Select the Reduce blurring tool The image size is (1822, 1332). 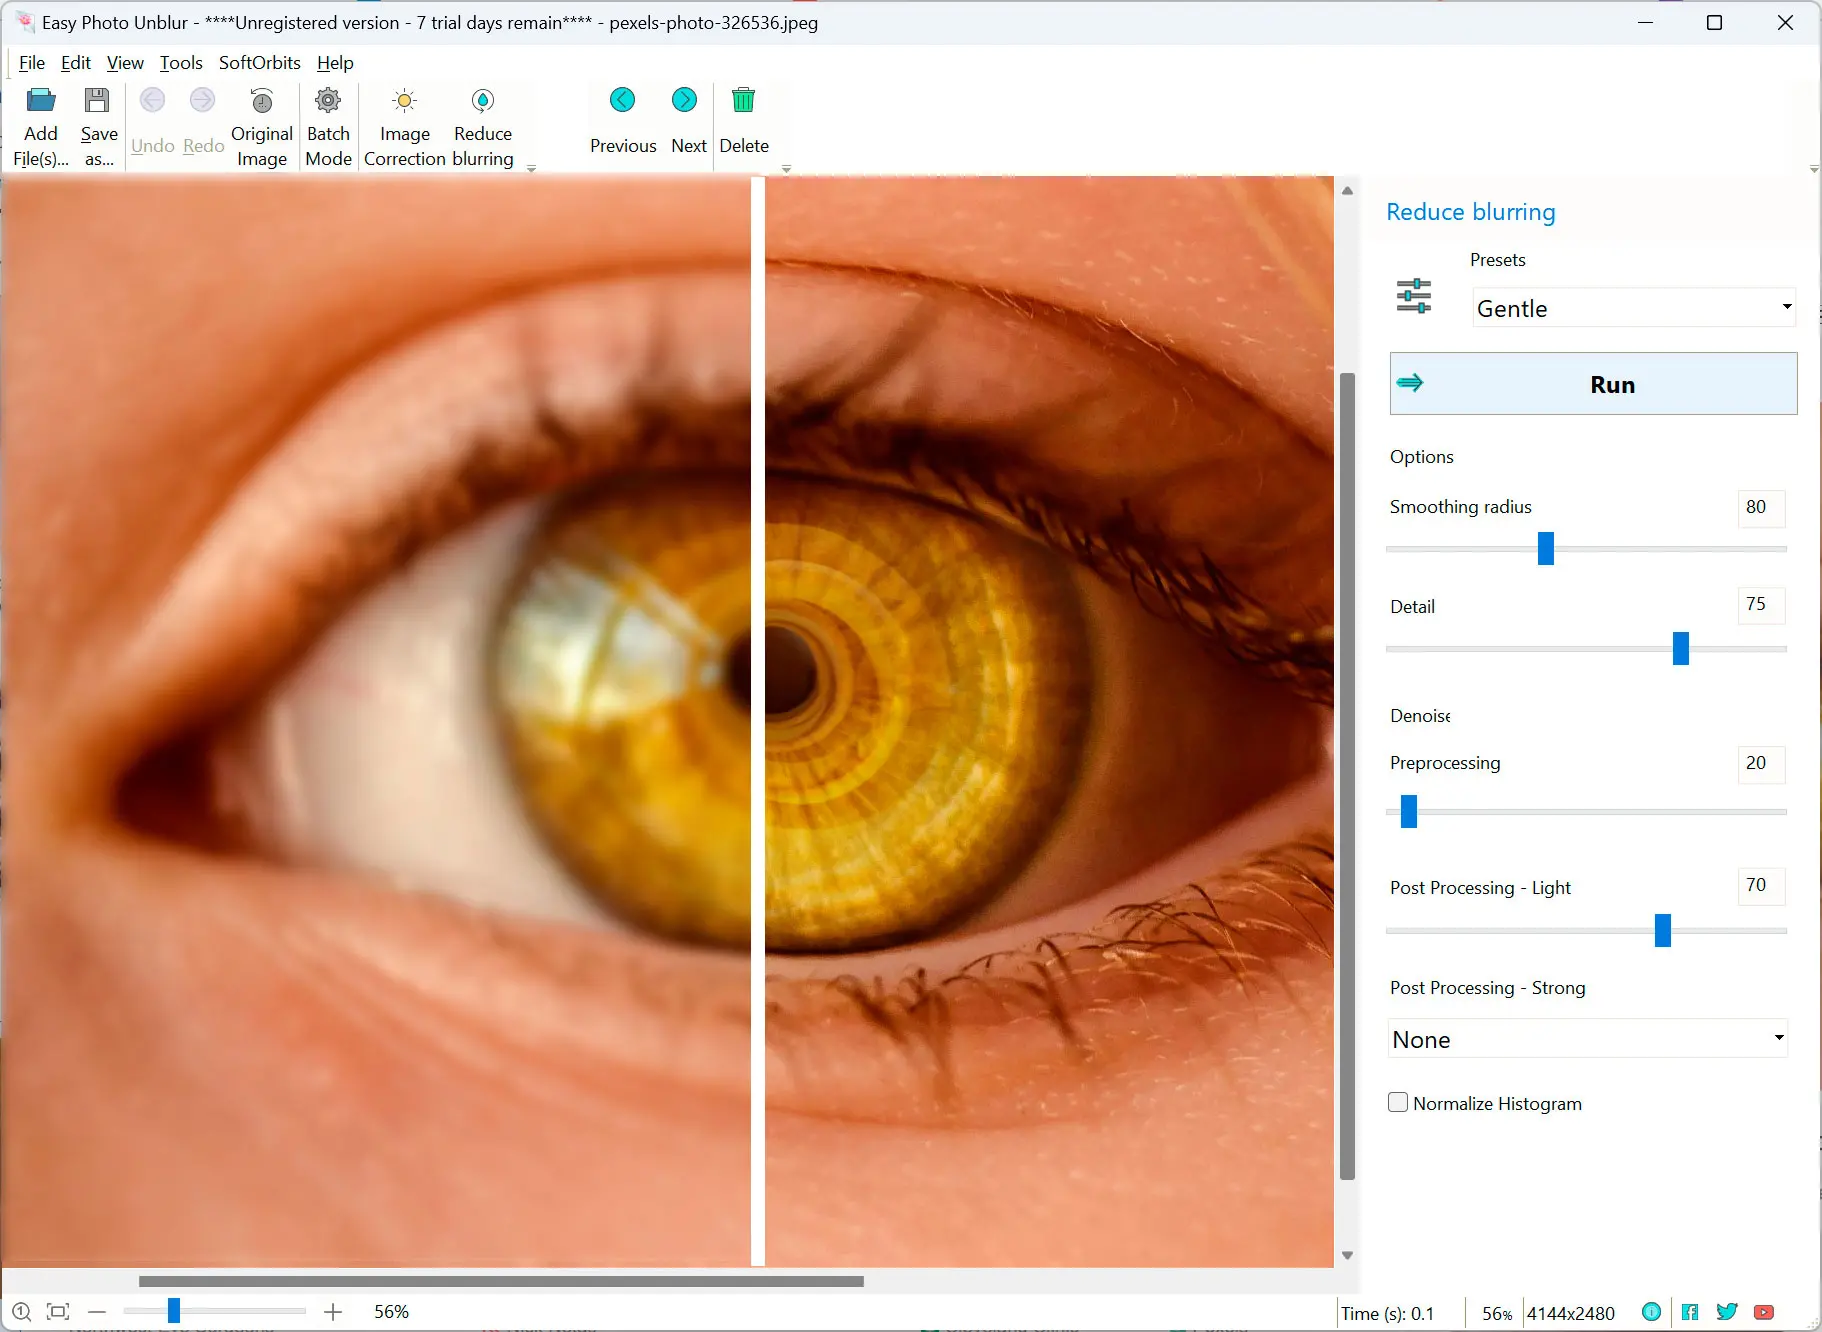[483, 128]
